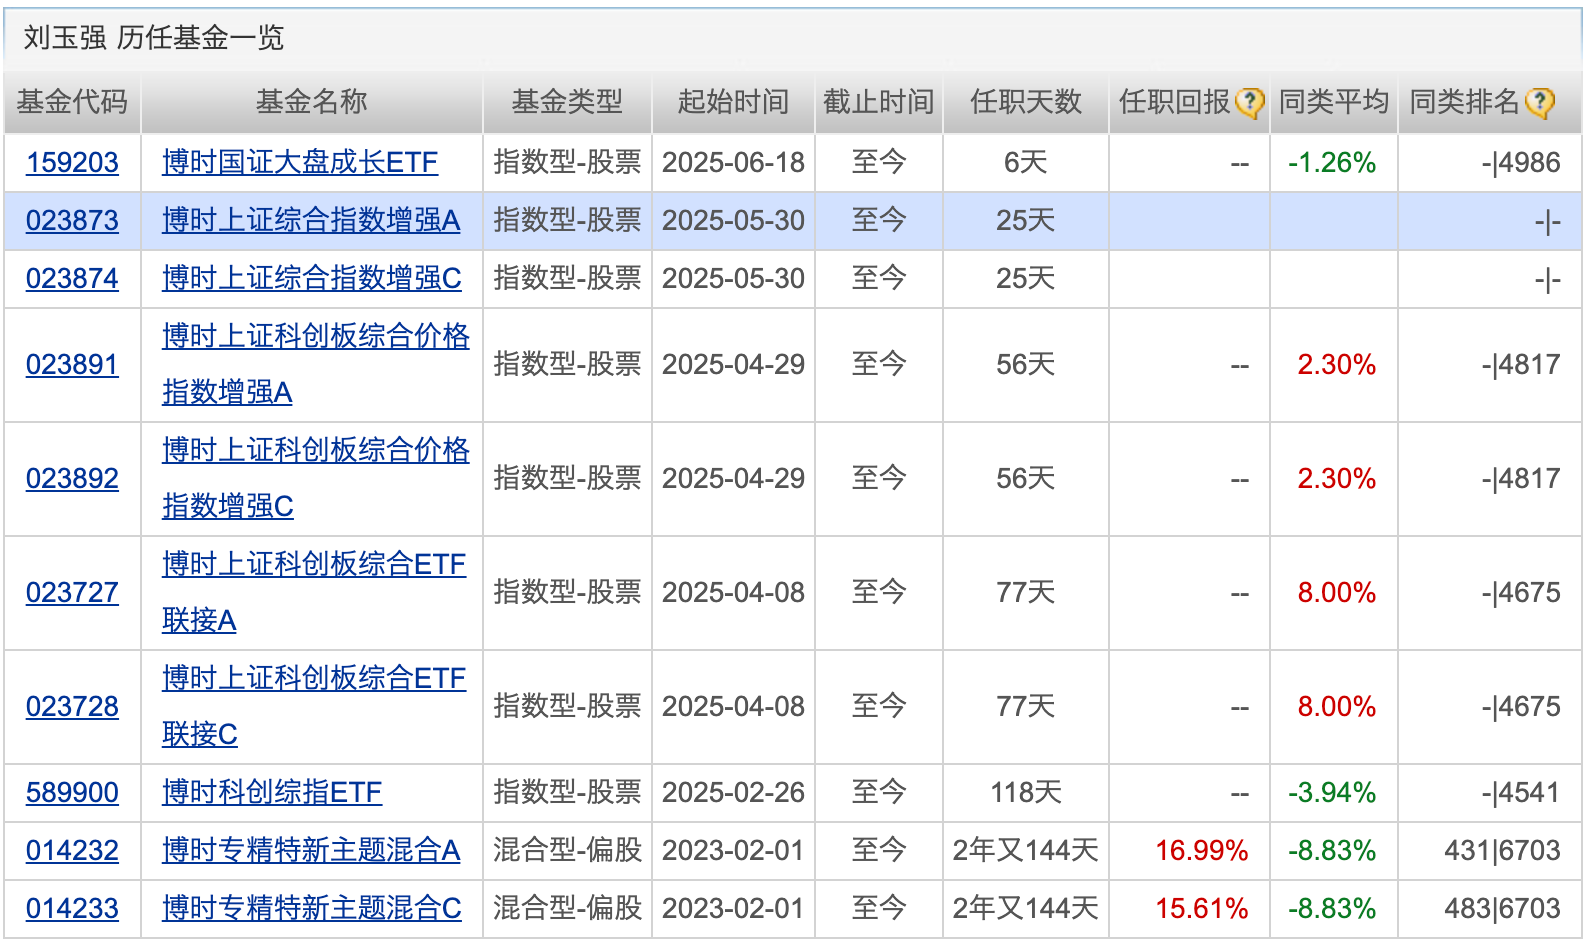The height and width of the screenshot is (946, 1588).
Task: Open 博时上证科创板综合ETF联接A link
Action: click(x=314, y=593)
